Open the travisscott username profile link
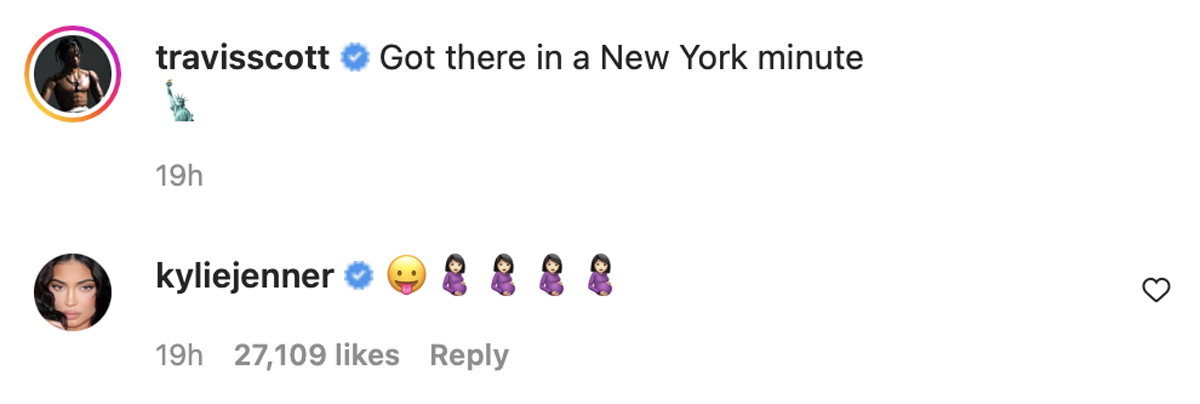Screen dimensions: 1200x404 [x=243, y=58]
